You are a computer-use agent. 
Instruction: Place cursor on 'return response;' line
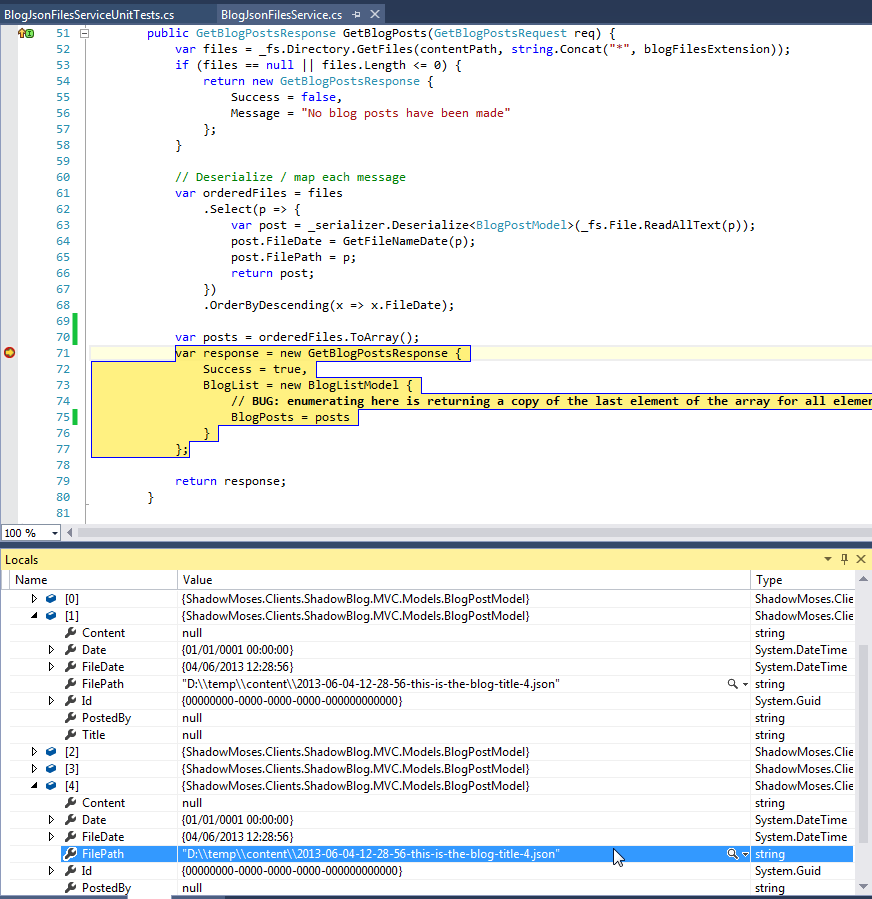click(230, 481)
